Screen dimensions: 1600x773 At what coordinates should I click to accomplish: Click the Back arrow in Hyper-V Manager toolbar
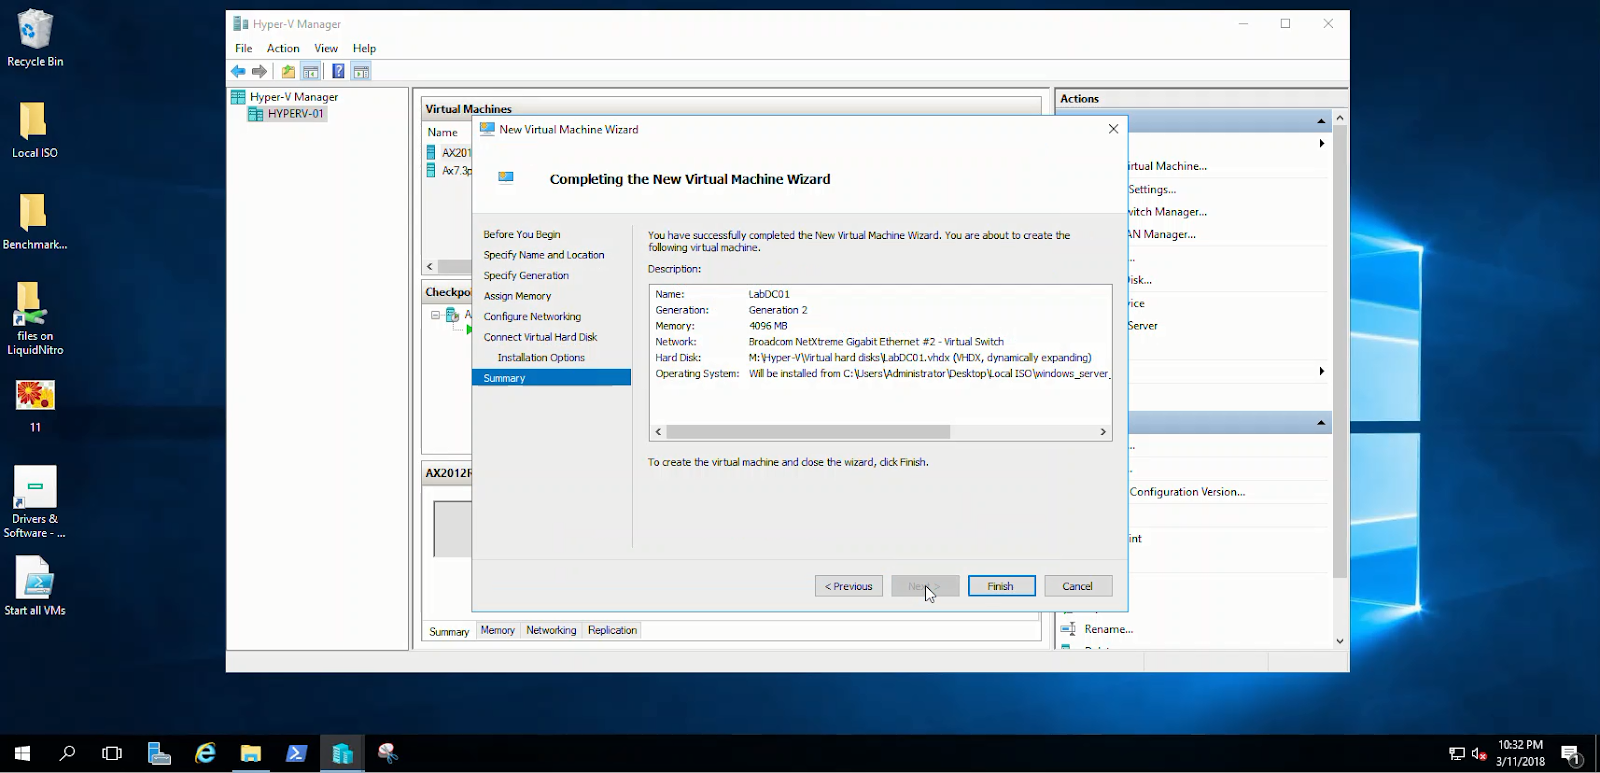238,71
